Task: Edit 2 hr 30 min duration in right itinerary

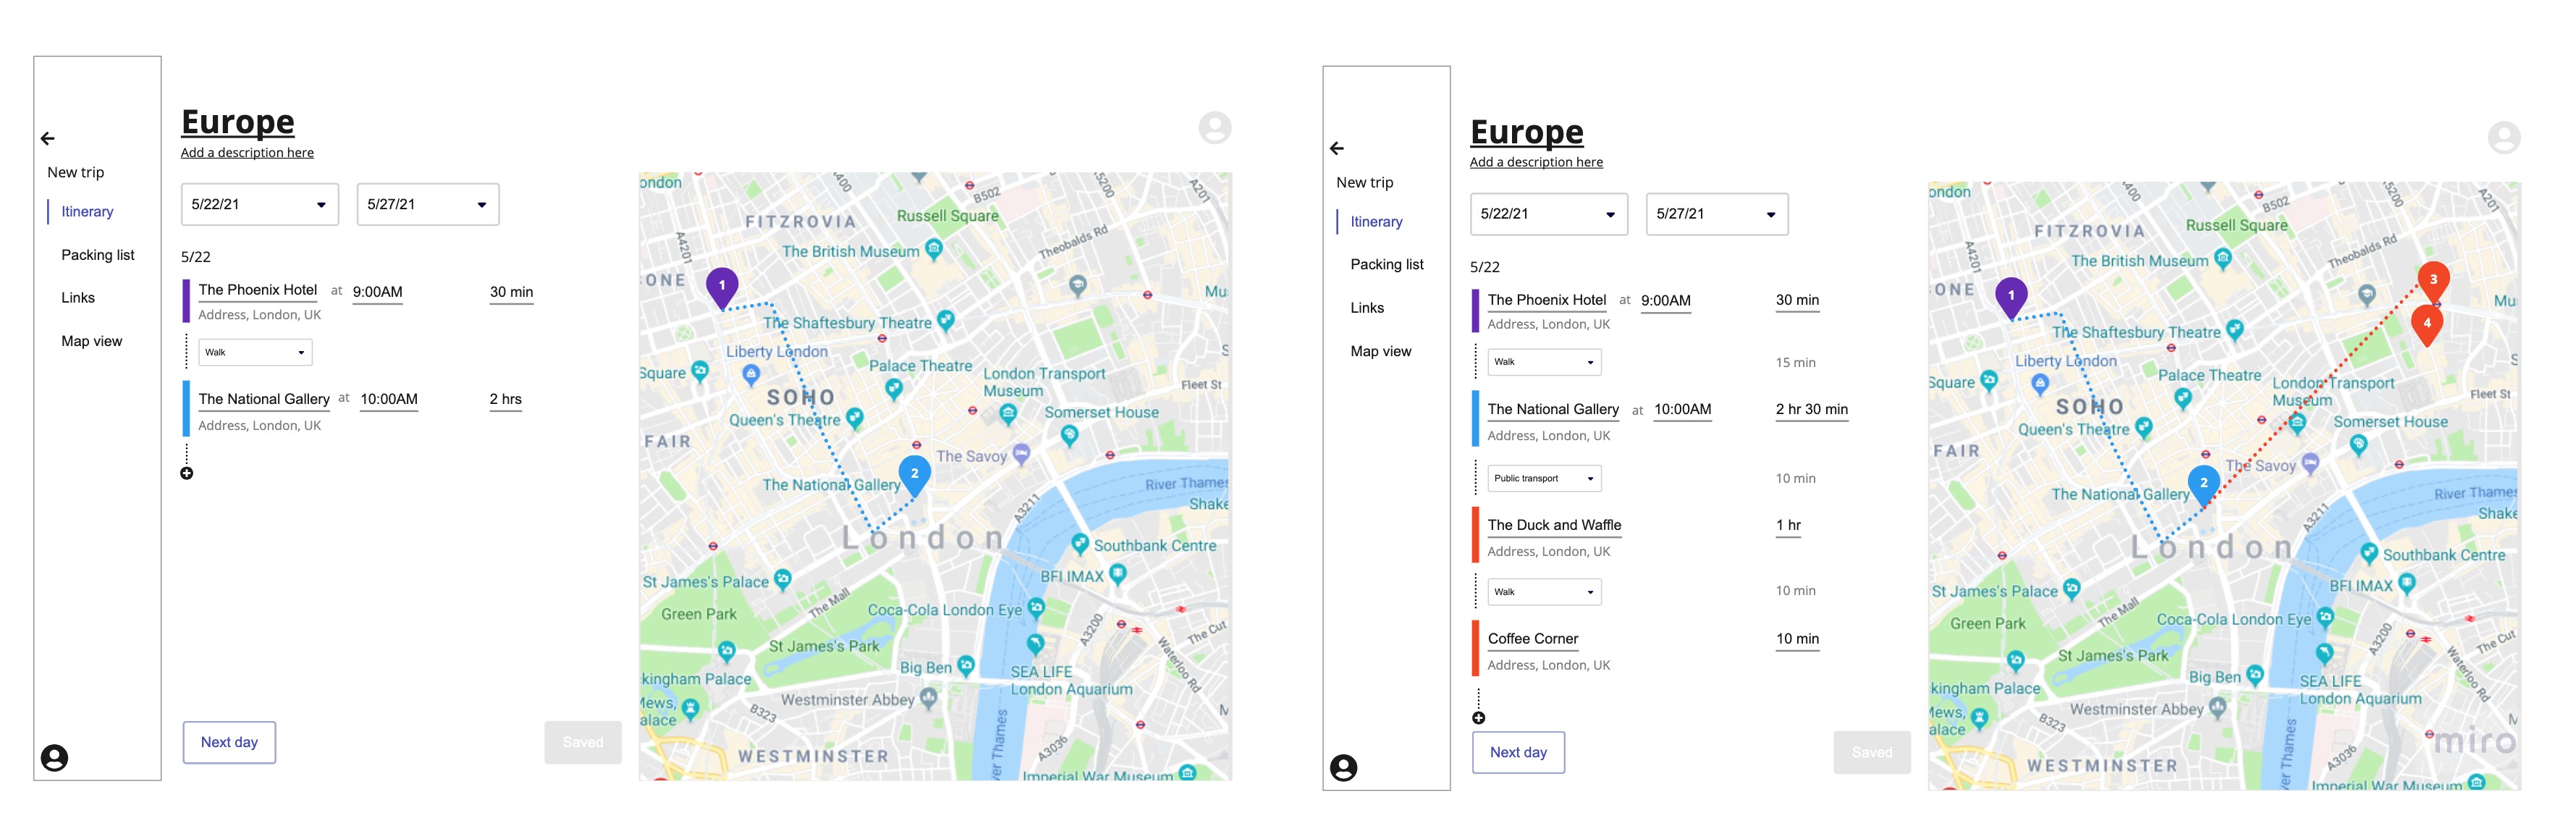Action: [1812, 409]
